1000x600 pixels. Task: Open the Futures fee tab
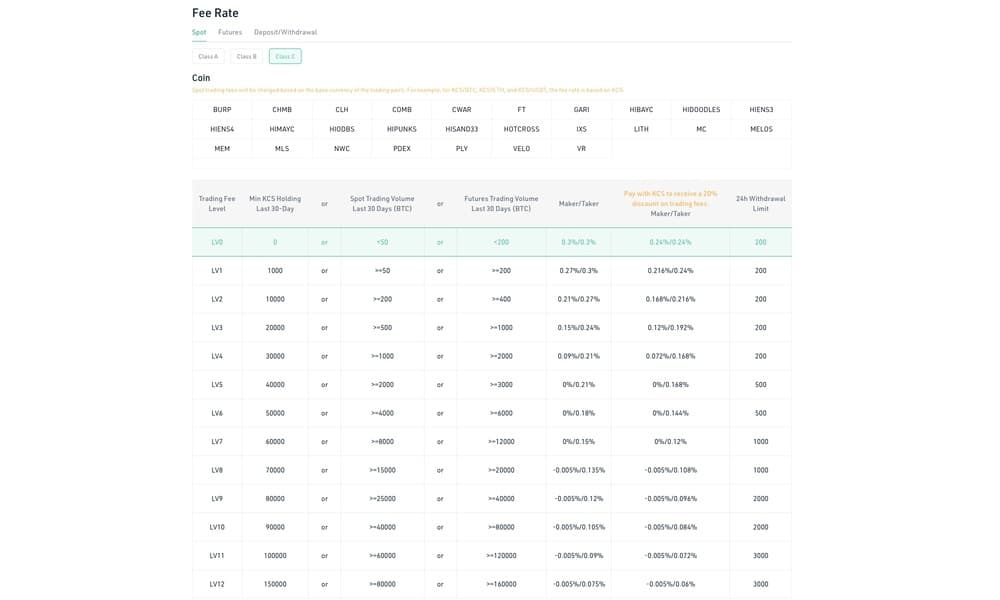point(230,32)
